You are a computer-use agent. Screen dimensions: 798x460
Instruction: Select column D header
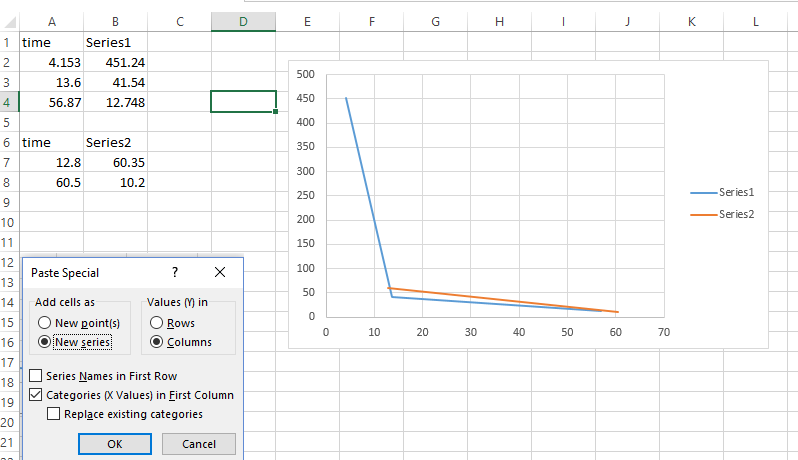coord(243,22)
